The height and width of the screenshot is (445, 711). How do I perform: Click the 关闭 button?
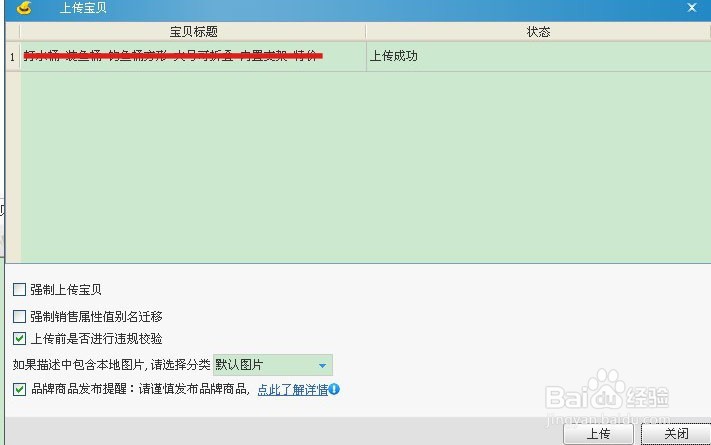676,434
